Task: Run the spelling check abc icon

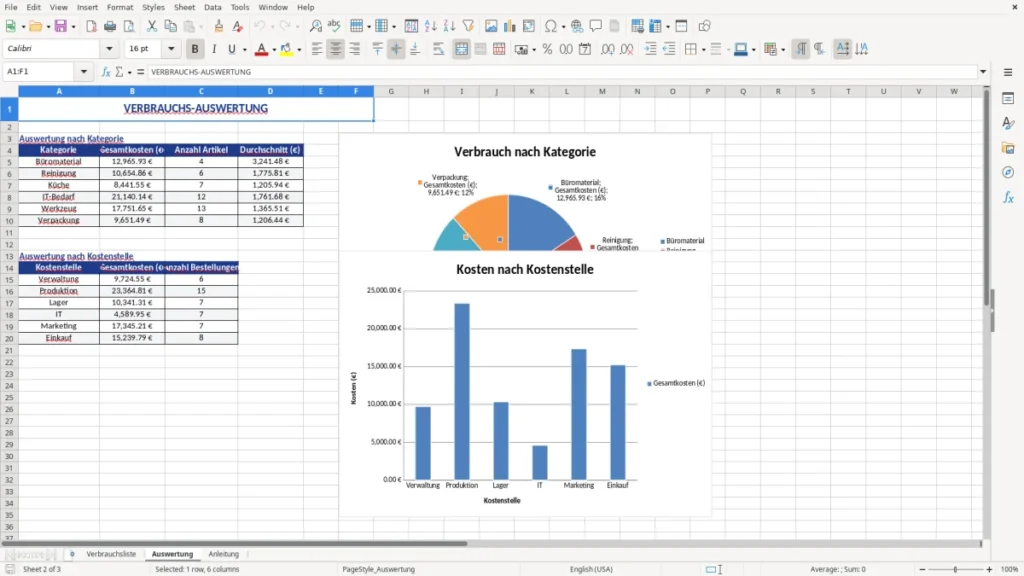Action: coord(334,26)
